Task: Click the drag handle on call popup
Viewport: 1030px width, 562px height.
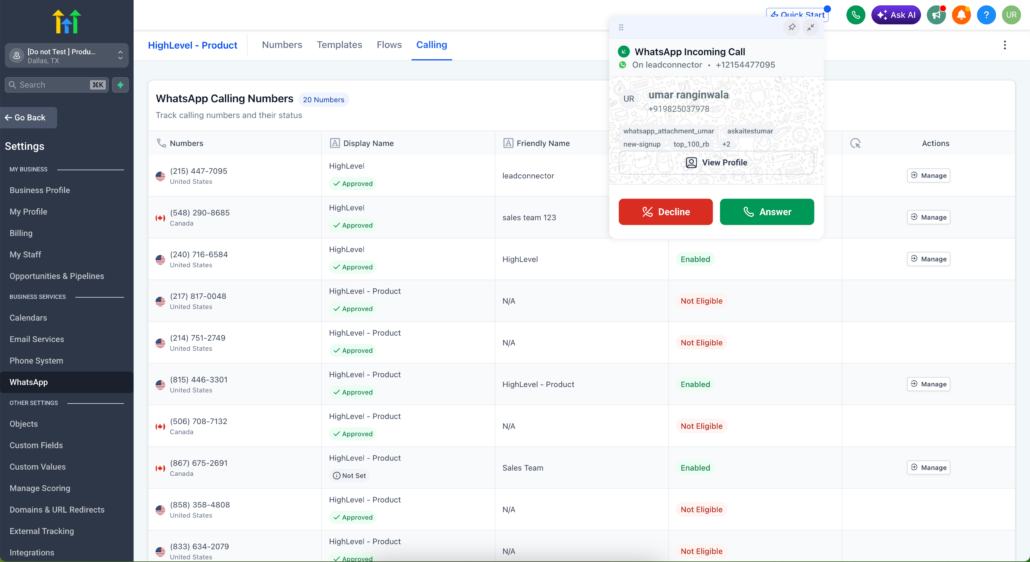Action: click(621, 27)
